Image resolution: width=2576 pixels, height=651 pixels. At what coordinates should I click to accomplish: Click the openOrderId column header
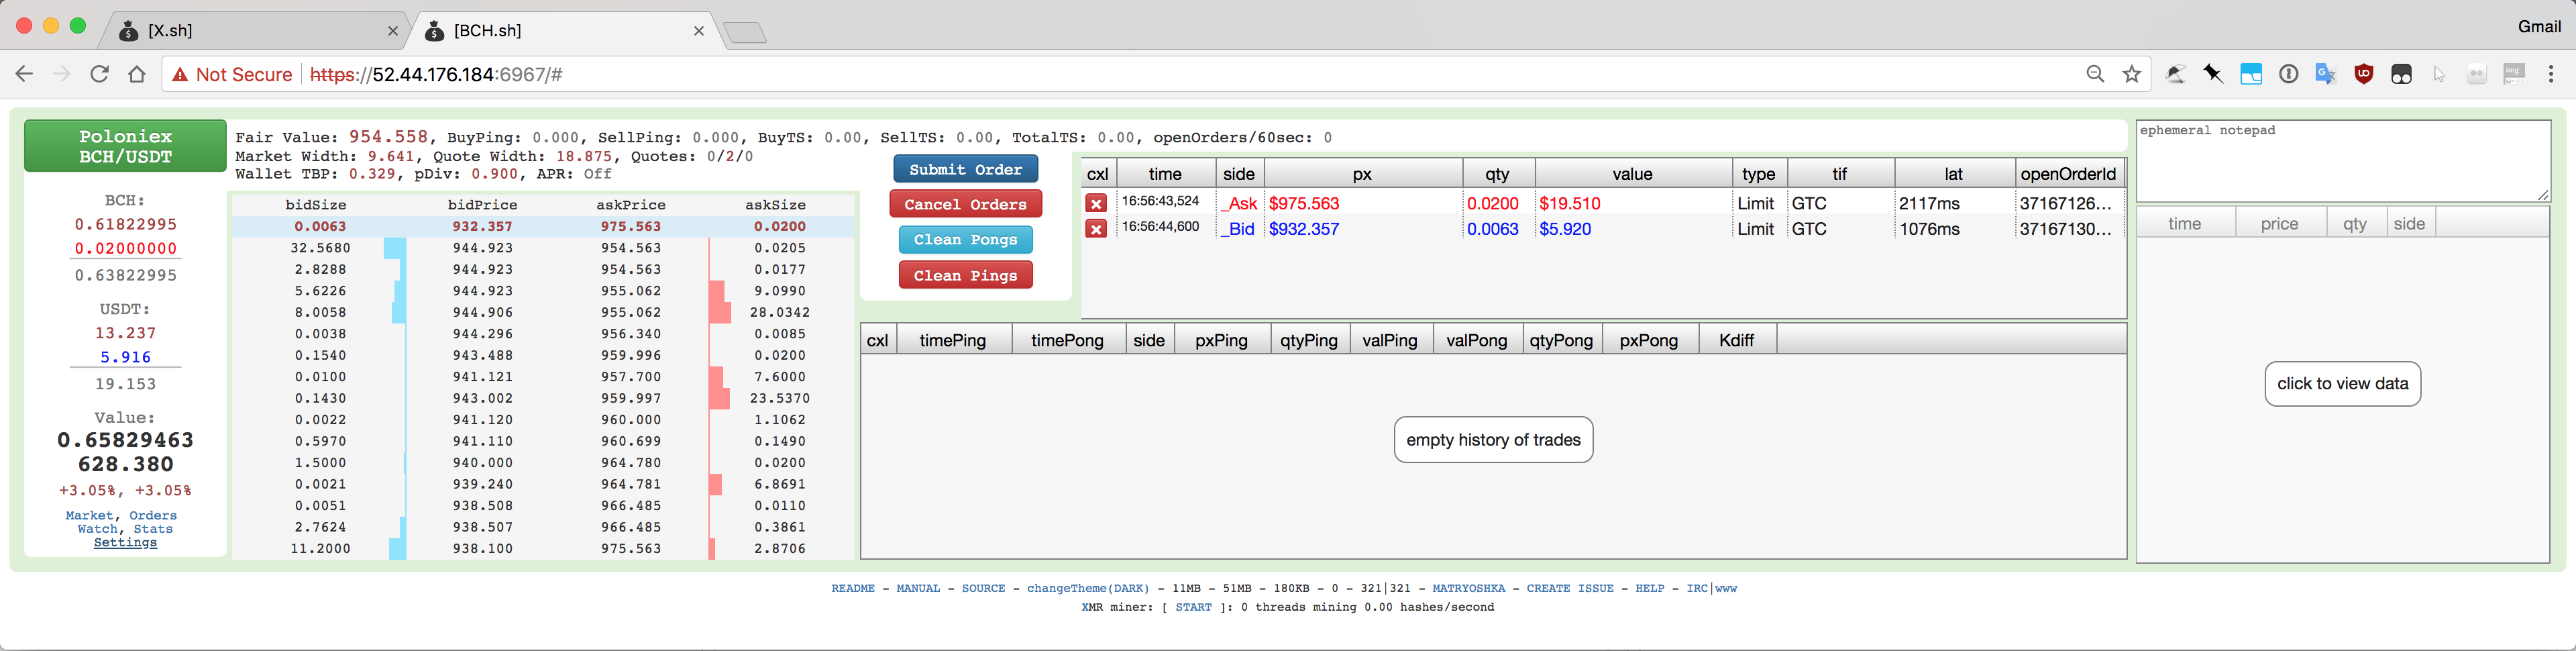pyautogui.click(x=2068, y=174)
